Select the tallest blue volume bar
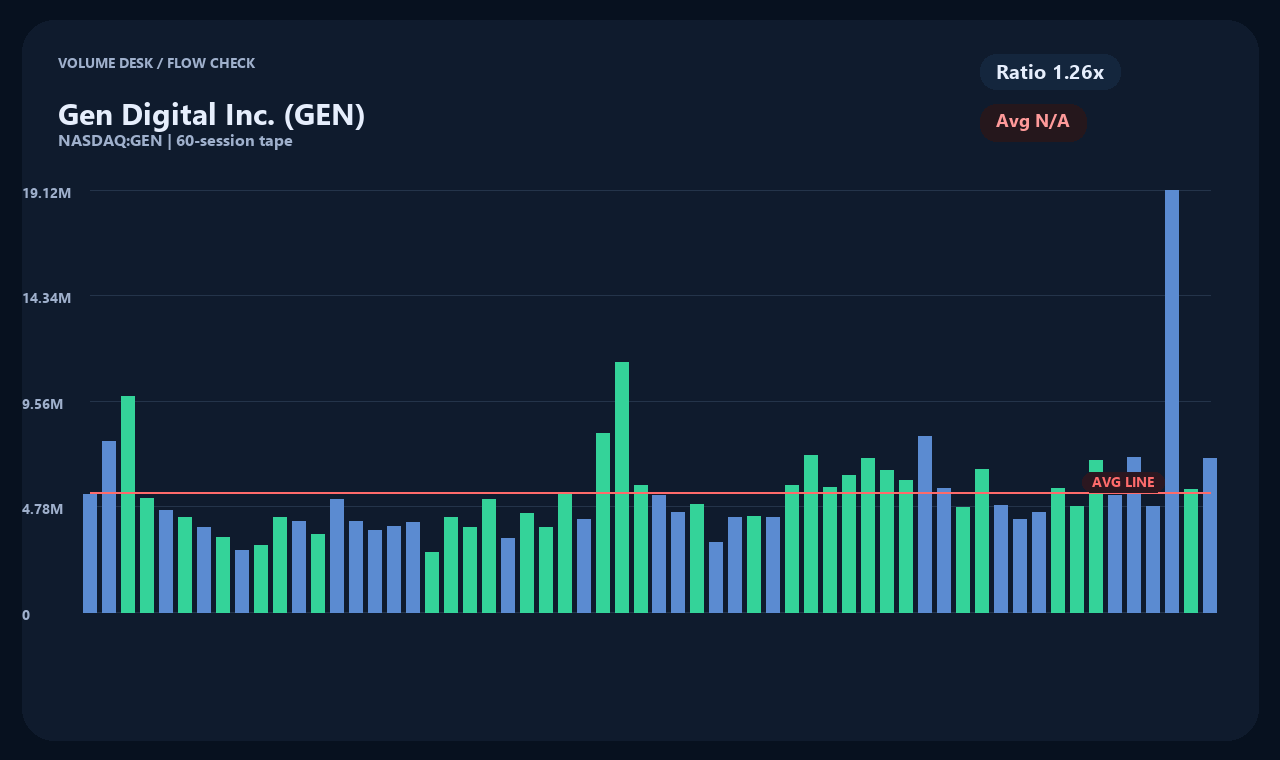Screen dimensions: 1280x760 (1172, 401)
